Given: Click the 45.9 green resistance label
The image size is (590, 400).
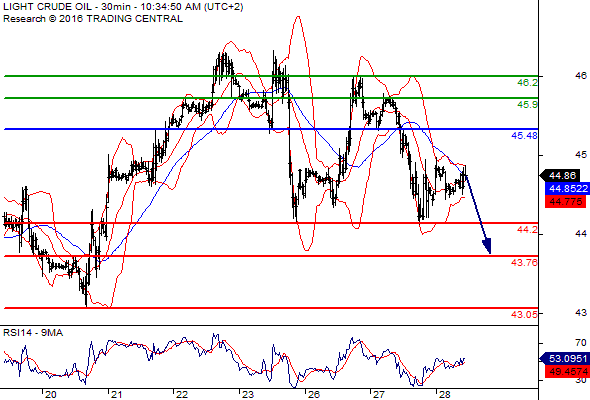Looking at the screenshot, I should pos(527,105).
